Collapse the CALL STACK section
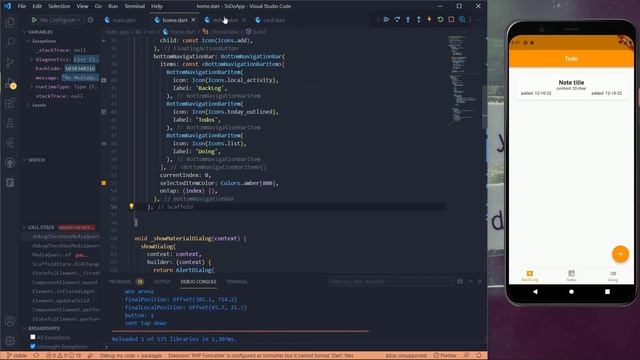The image size is (640, 360). [38, 227]
